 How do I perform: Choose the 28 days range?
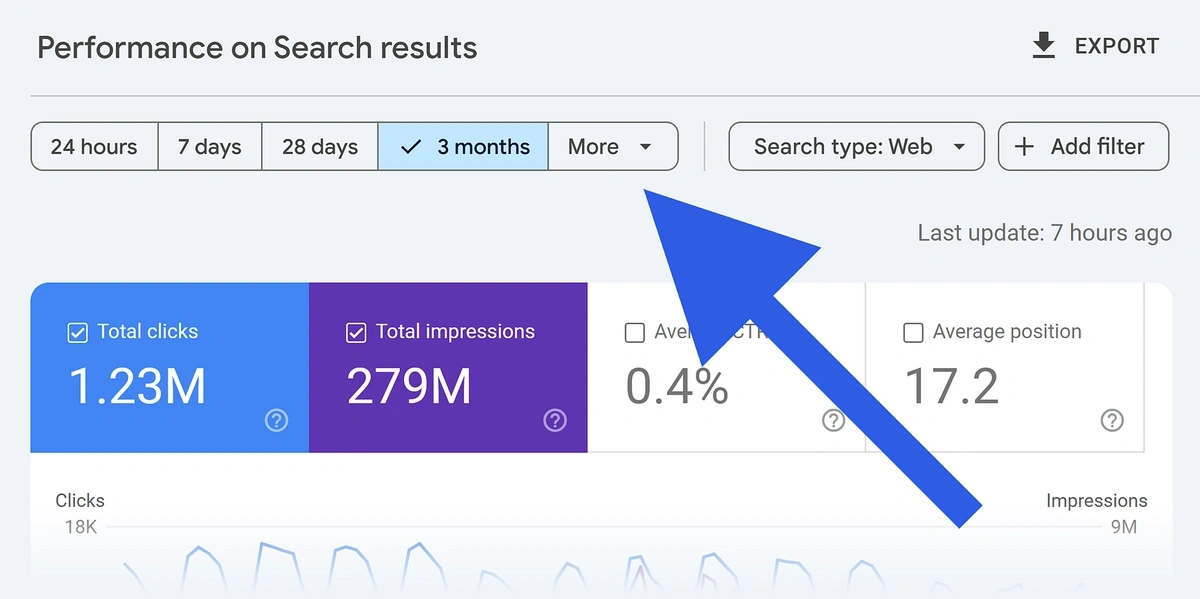[319, 147]
